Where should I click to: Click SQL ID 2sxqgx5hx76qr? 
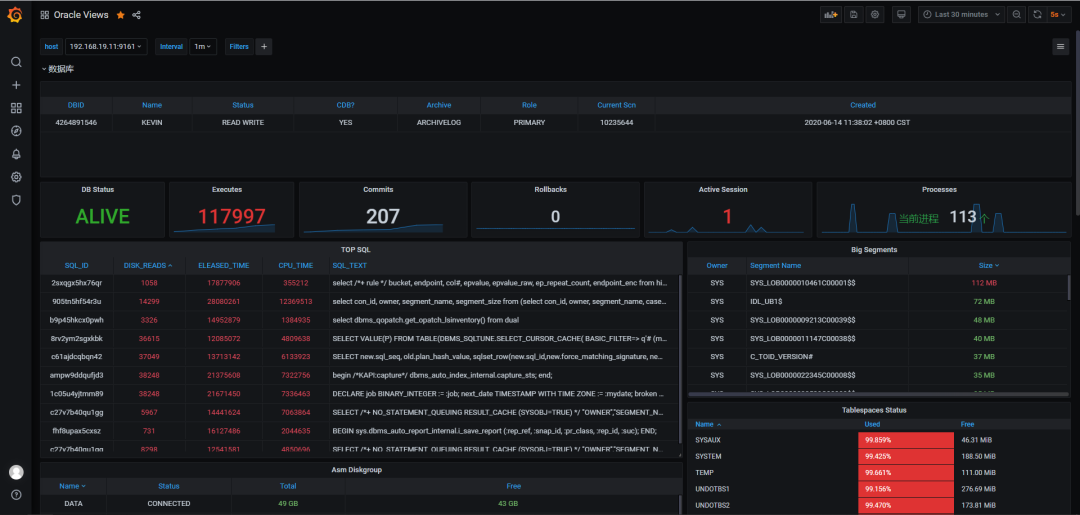[x=76, y=283]
